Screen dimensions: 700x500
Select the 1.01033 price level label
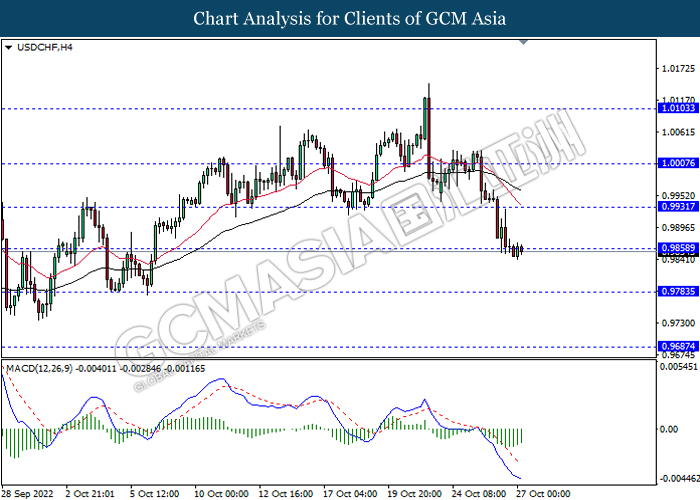pos(678,108)
